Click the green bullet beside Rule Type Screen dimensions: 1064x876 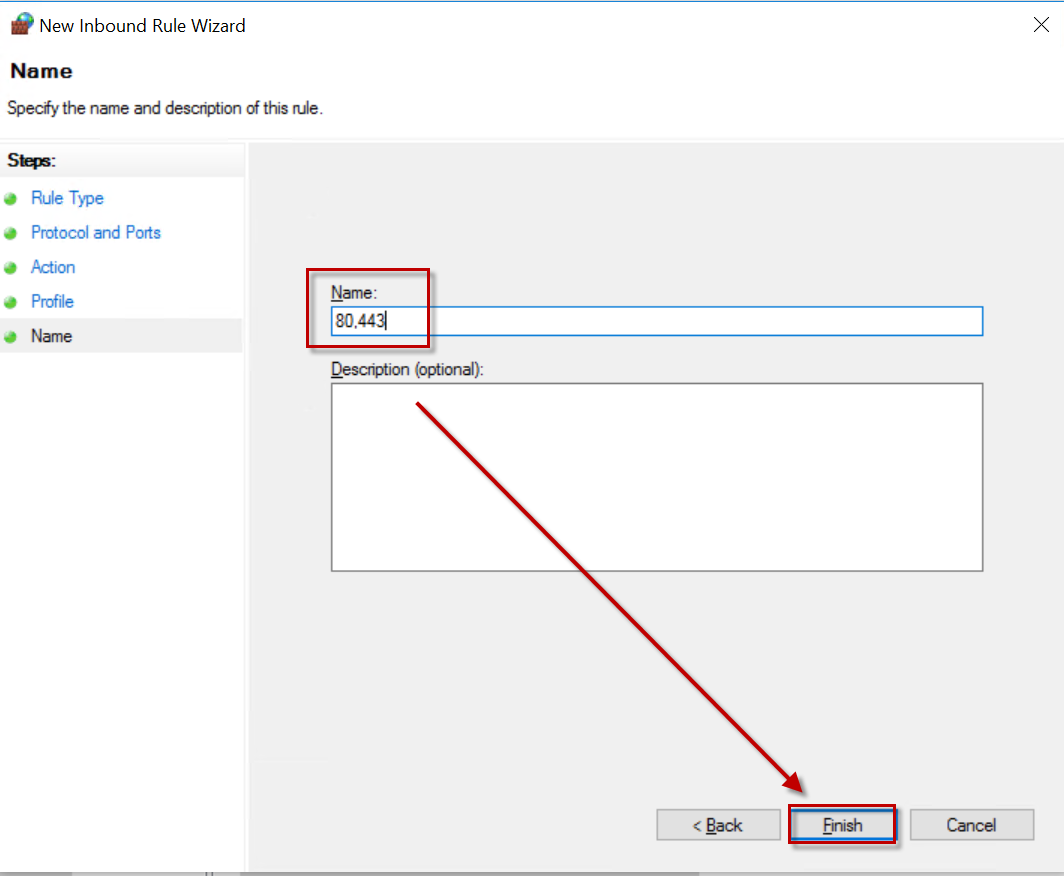(x=11, y=199)
